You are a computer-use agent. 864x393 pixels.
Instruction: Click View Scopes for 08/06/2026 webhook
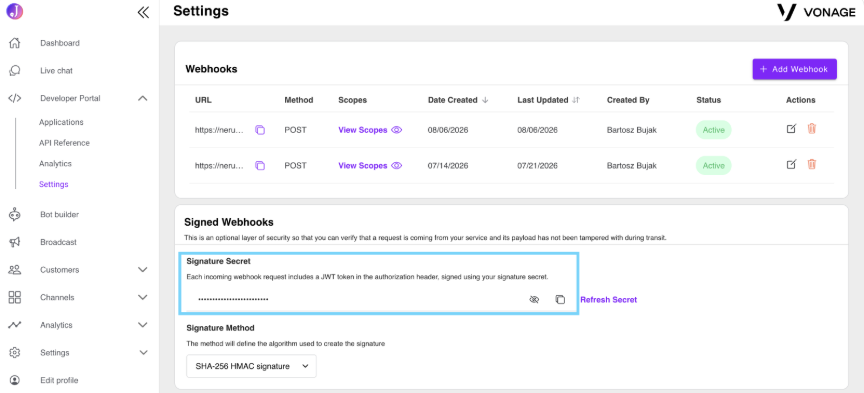[363, 130]
